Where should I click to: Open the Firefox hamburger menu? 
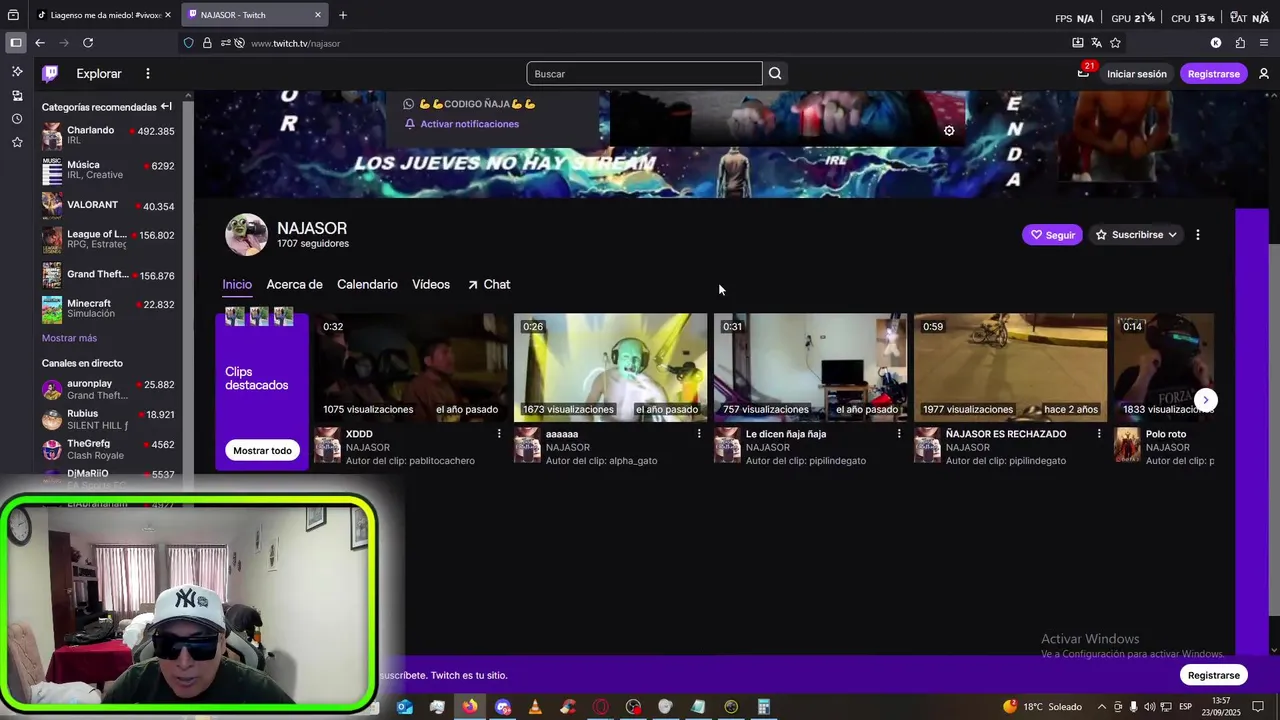1264,43
